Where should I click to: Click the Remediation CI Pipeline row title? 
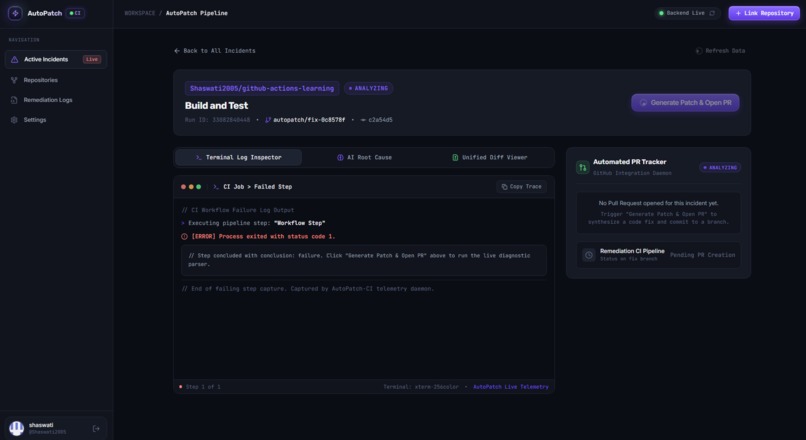click(x=632, y=251)
